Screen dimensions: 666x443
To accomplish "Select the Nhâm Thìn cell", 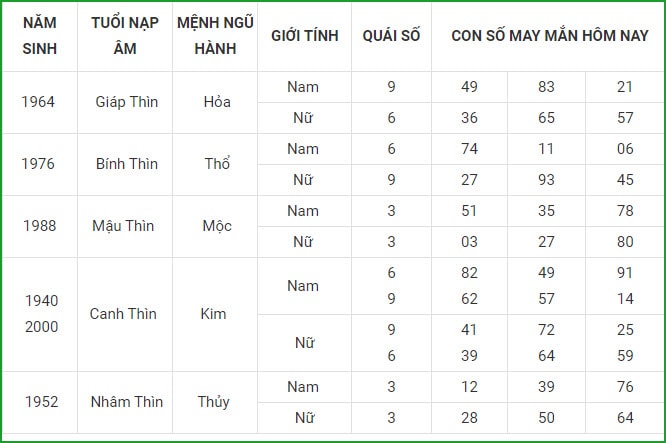I will (x=127, y=402).
